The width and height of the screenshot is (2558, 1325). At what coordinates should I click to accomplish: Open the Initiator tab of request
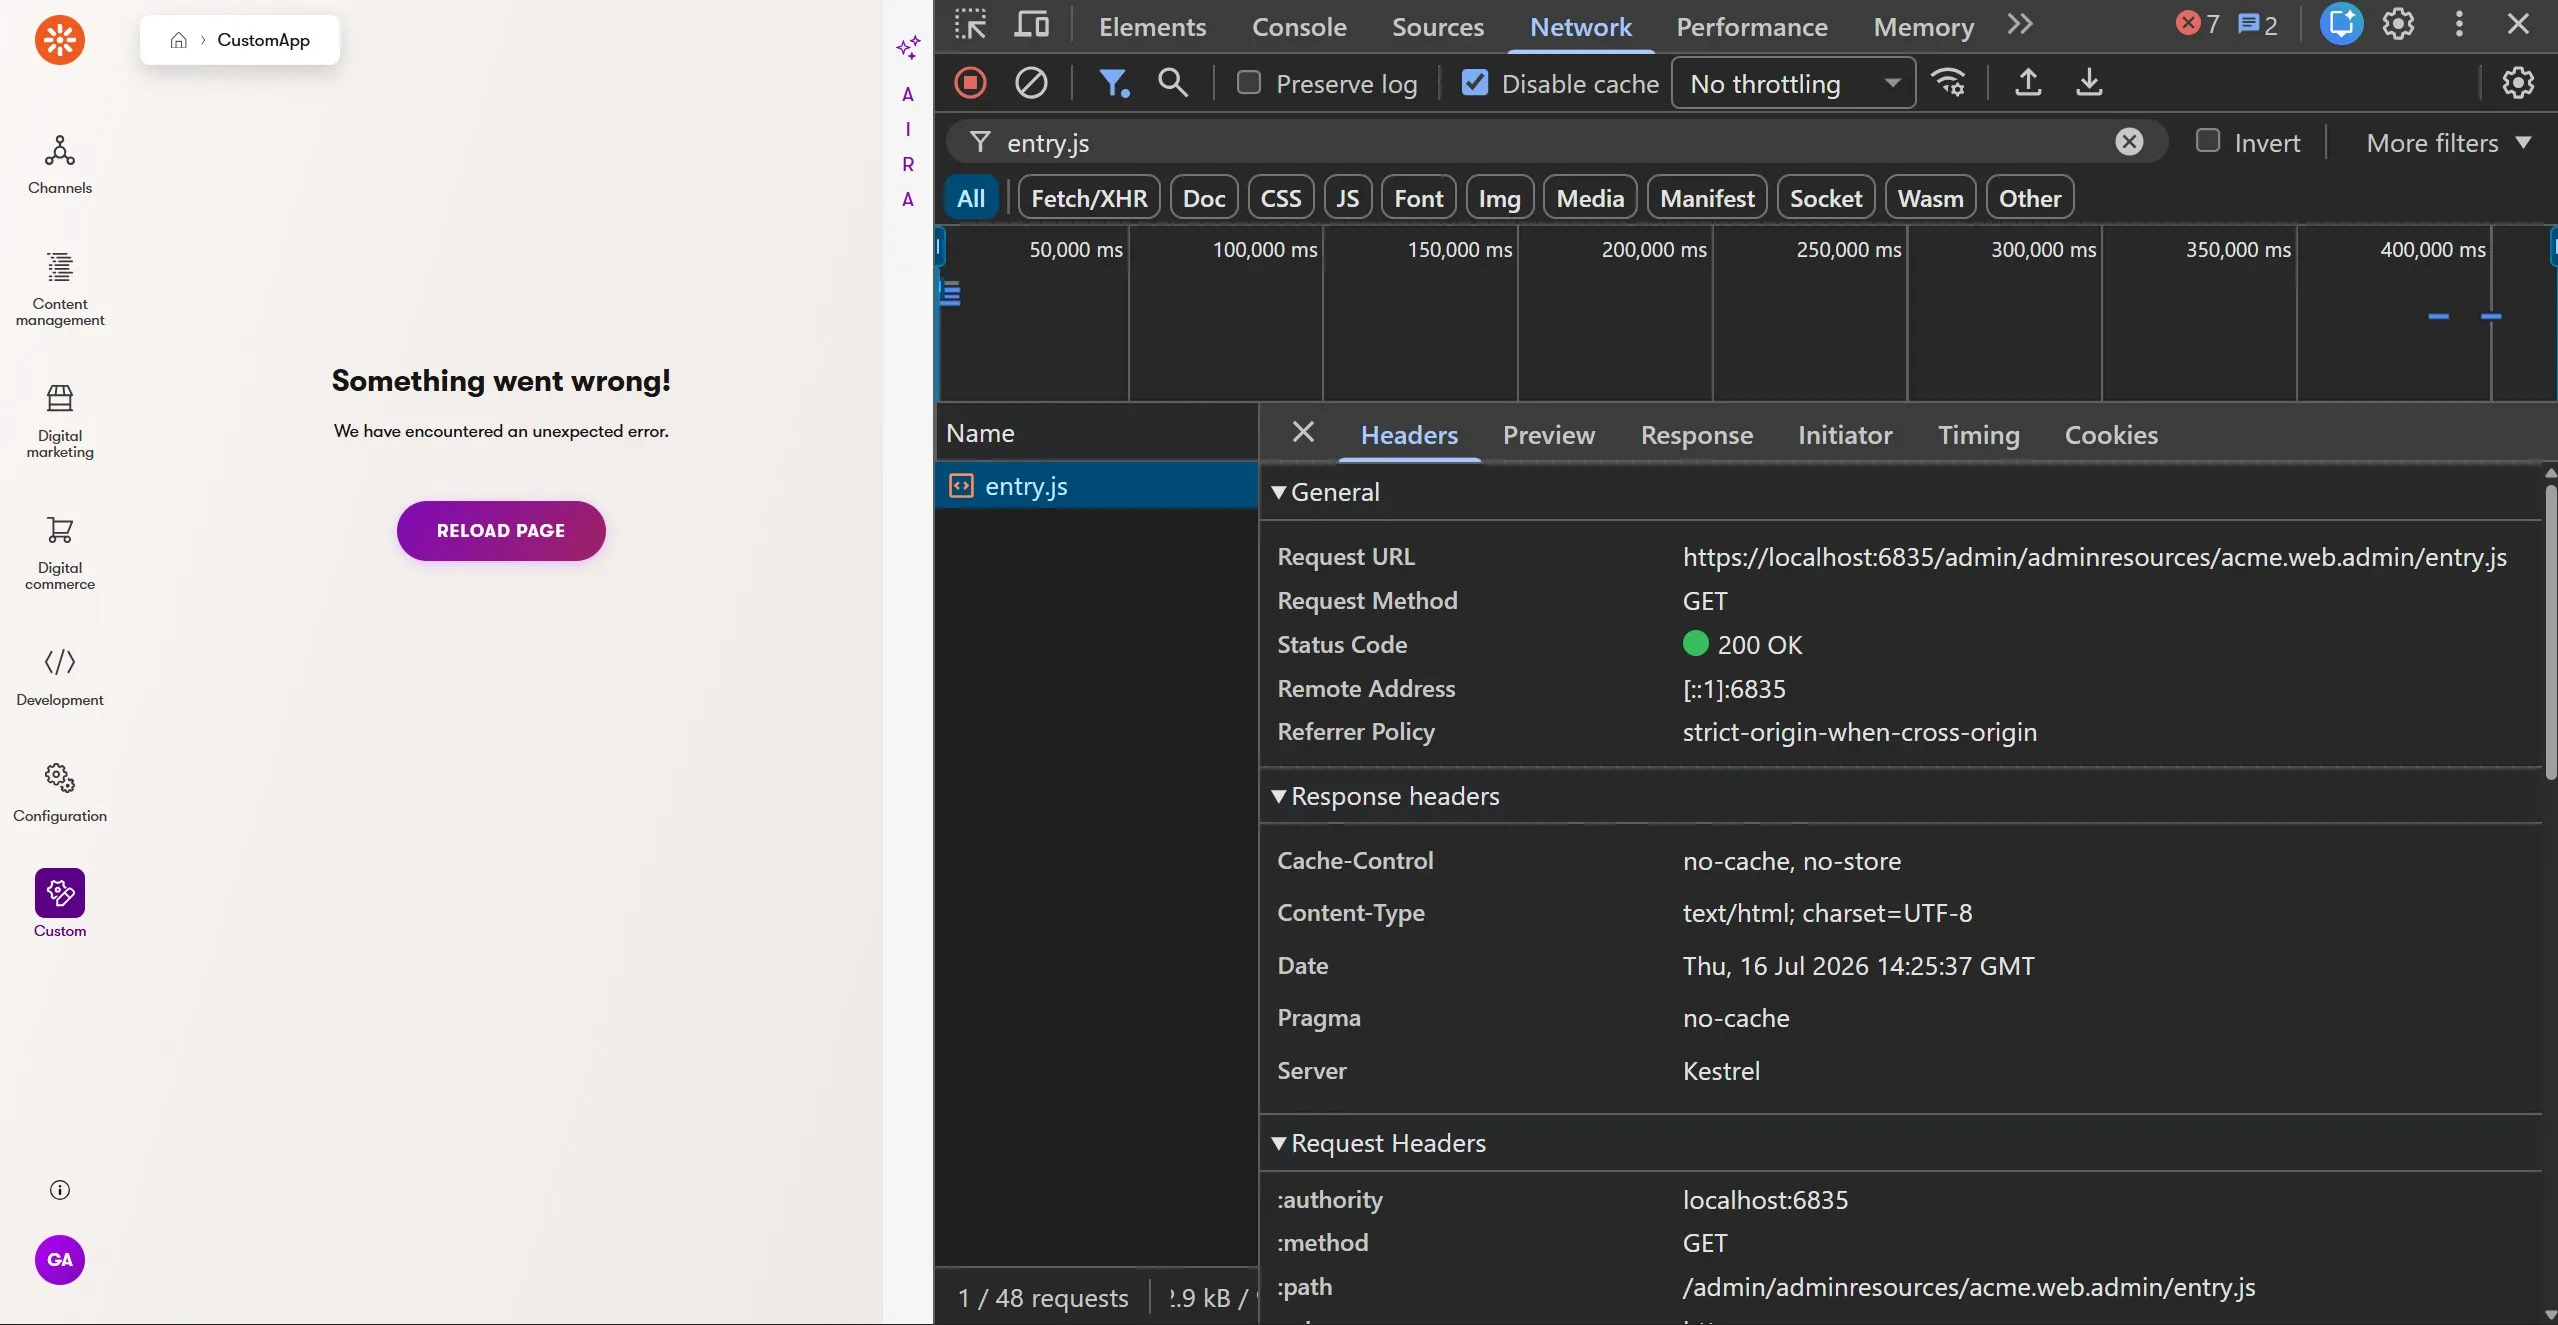coord(1845,435)
